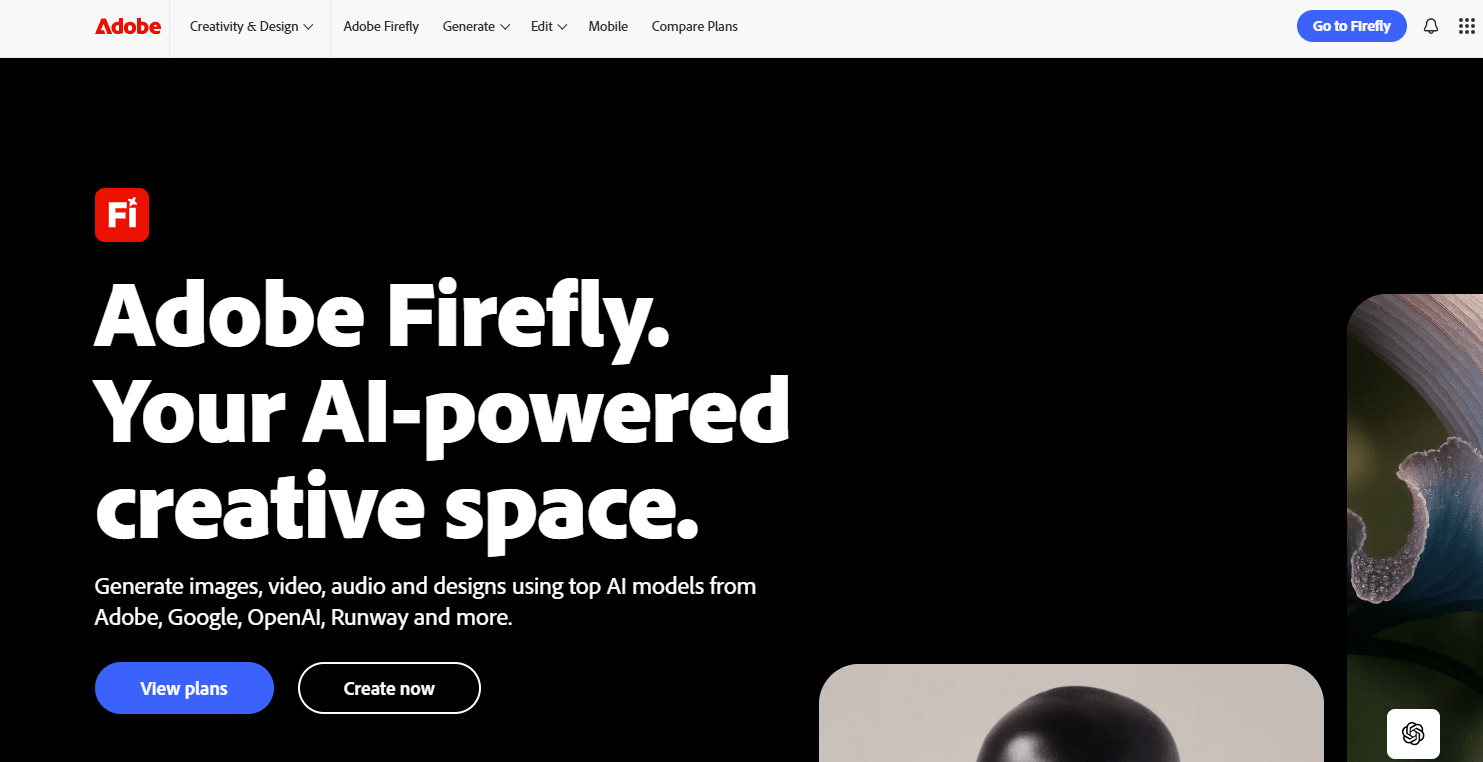Click the OpenAI knot logo icon

1413,734
